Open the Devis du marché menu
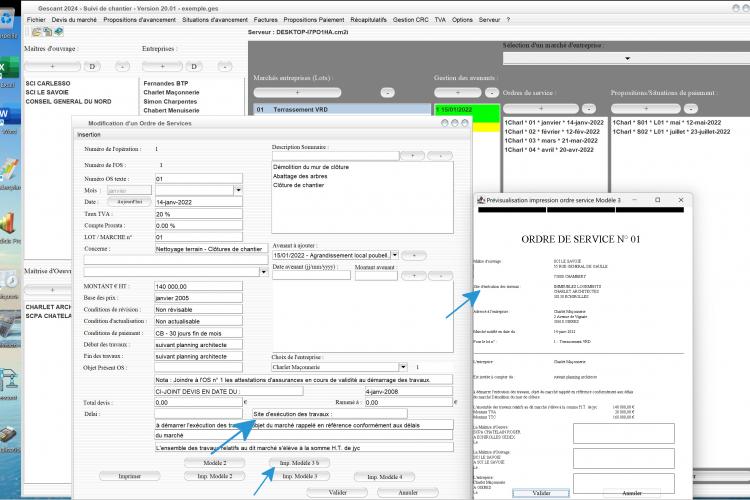Viewport: 750px width, 500px height. pyautogui.click(x=74, y=20)
